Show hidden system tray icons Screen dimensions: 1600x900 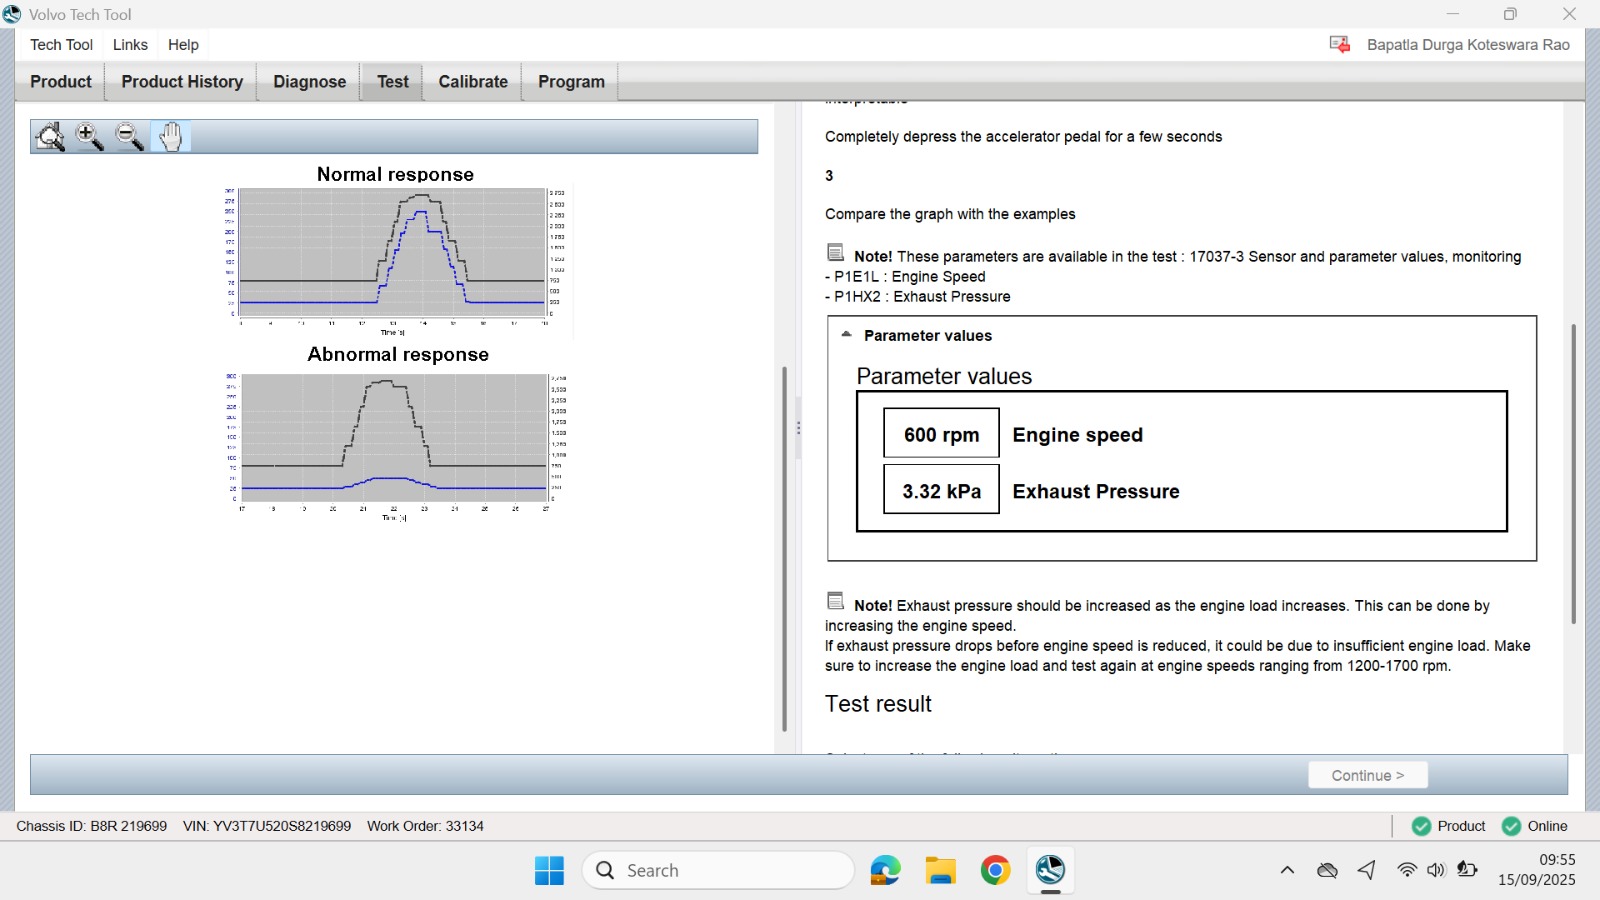(x=1287, y=871)
